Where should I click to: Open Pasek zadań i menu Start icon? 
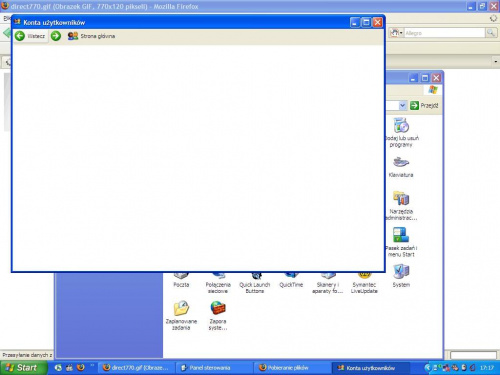(401, 242)
